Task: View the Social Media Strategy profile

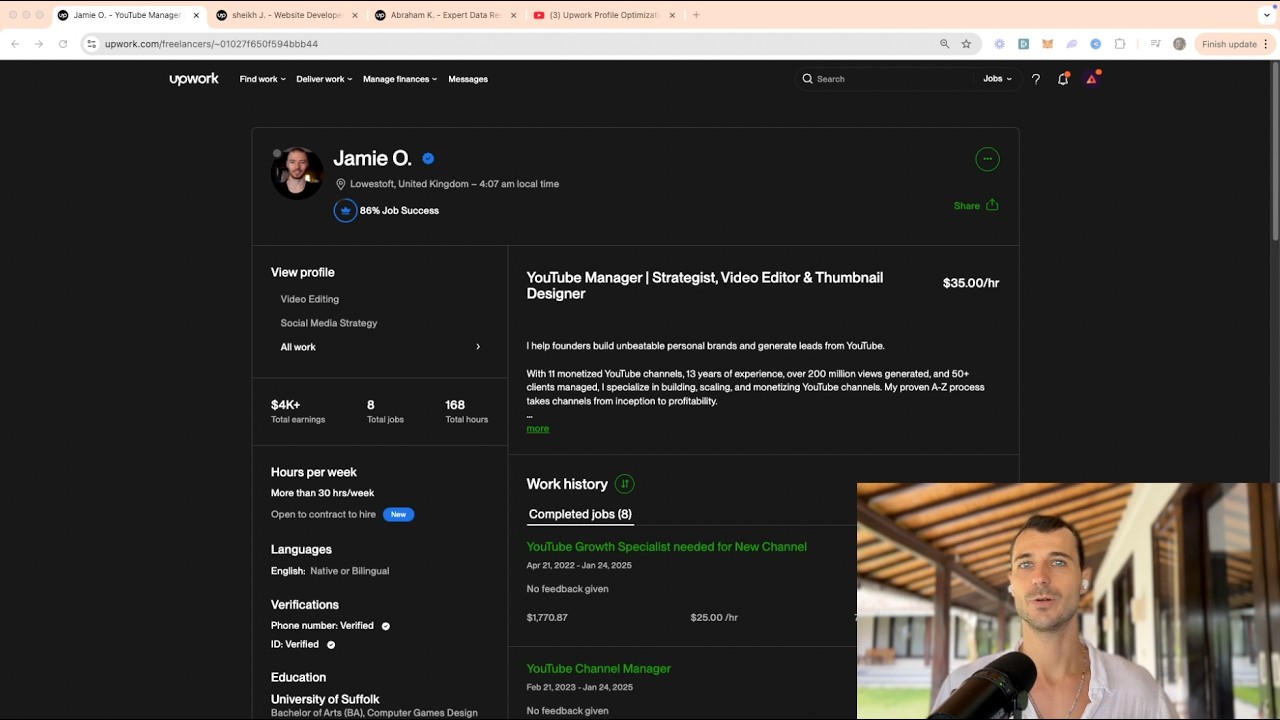Action: (x=329, y=323)
